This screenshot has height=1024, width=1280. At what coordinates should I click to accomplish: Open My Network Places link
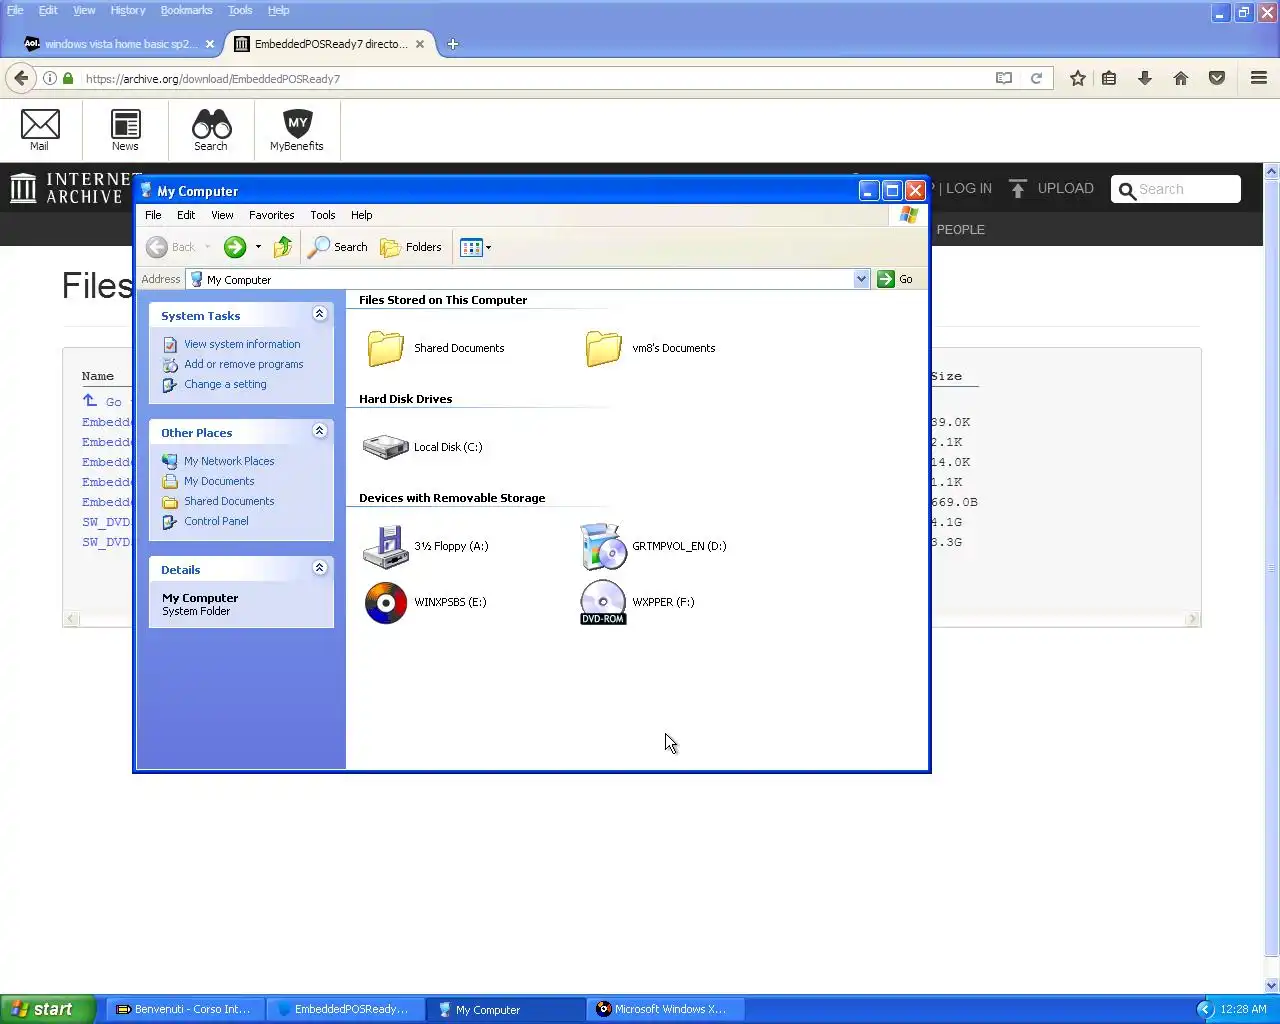point(229,461)
